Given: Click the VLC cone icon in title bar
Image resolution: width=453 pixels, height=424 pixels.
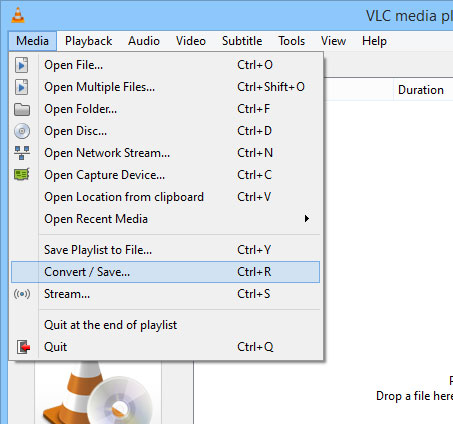Looking at the screenshot, I should coord(18,15).
